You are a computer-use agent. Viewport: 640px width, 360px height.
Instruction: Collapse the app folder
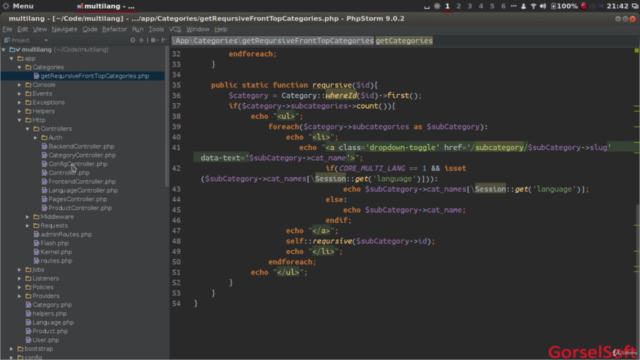pyautogui.click(x=11, y=58)
